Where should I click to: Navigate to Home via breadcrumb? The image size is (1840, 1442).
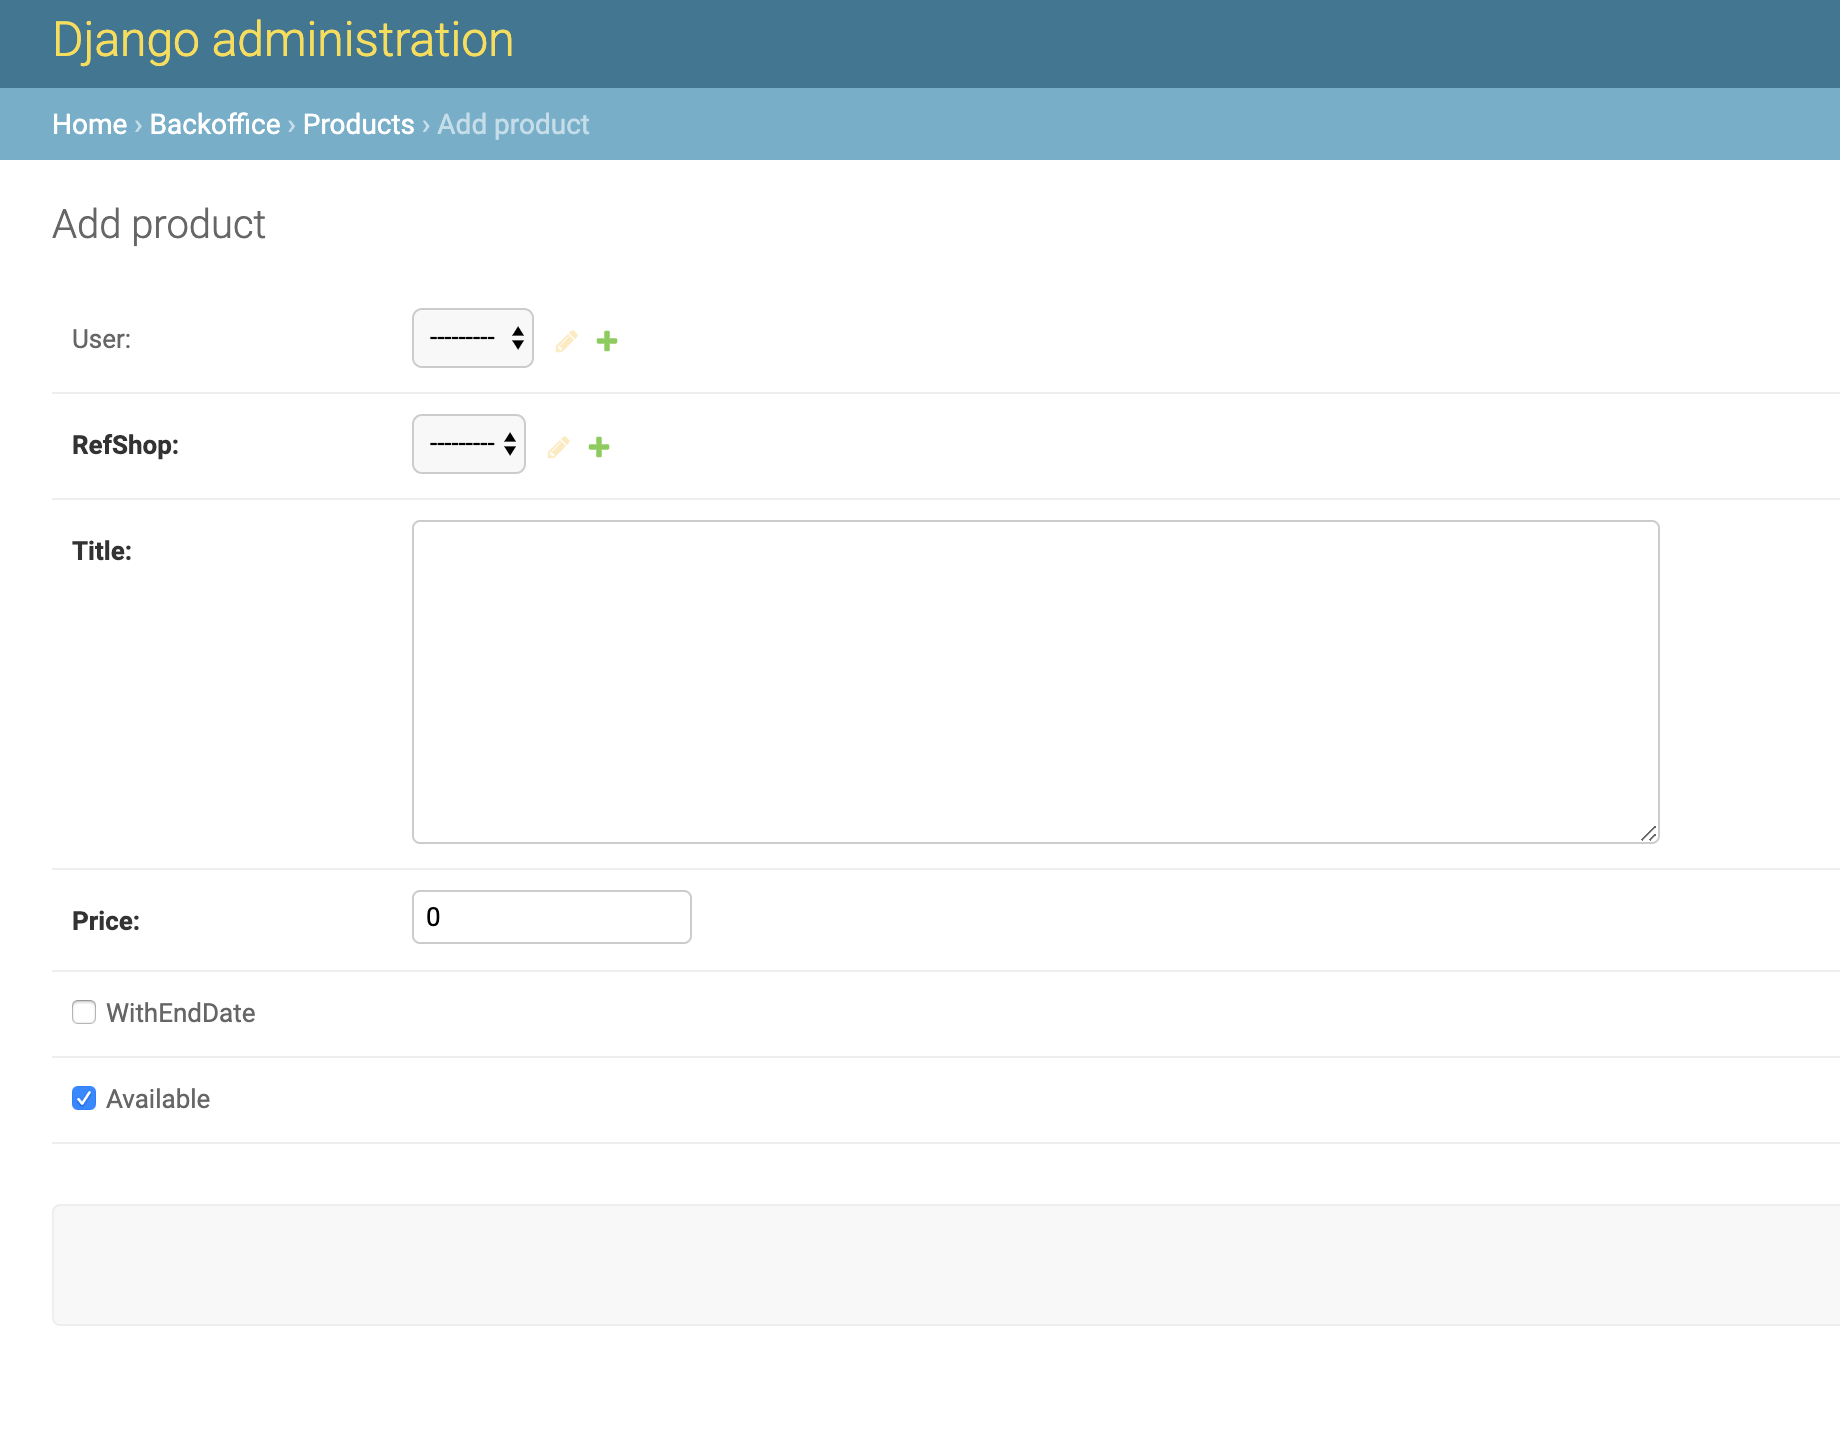coord(90,124)
